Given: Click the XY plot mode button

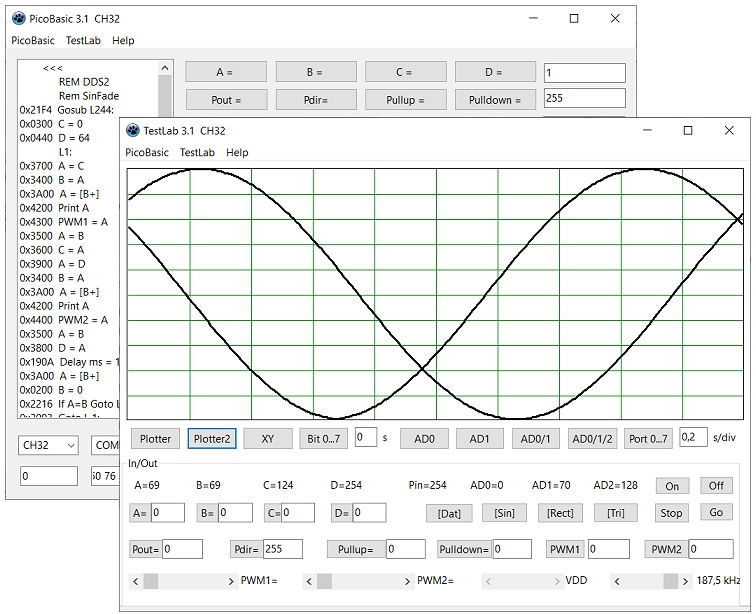Looking at the screenshot, I should [268, 439].
